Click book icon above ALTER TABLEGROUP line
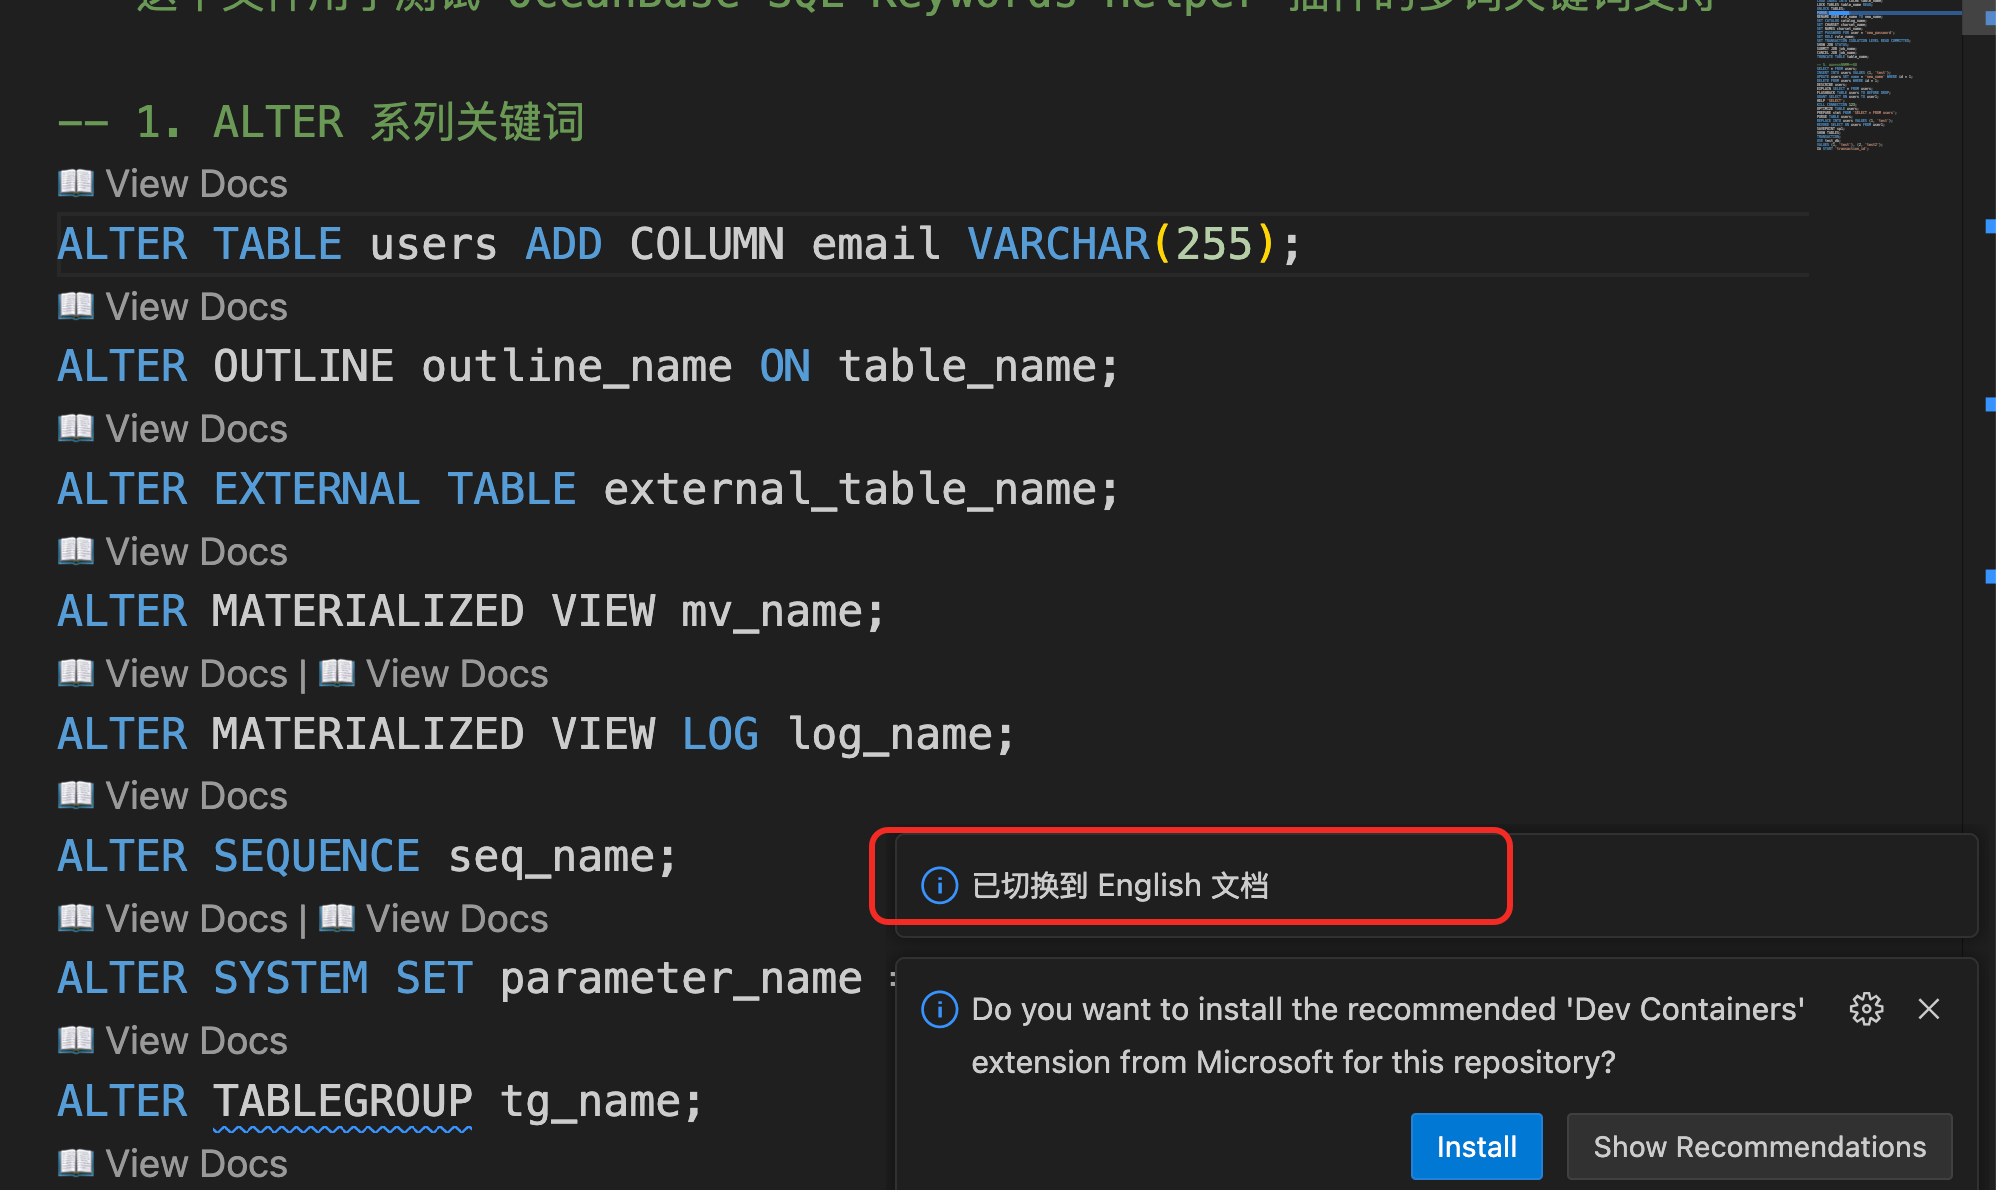This screenshot has width=1996, height=1190. point(76,1040)
